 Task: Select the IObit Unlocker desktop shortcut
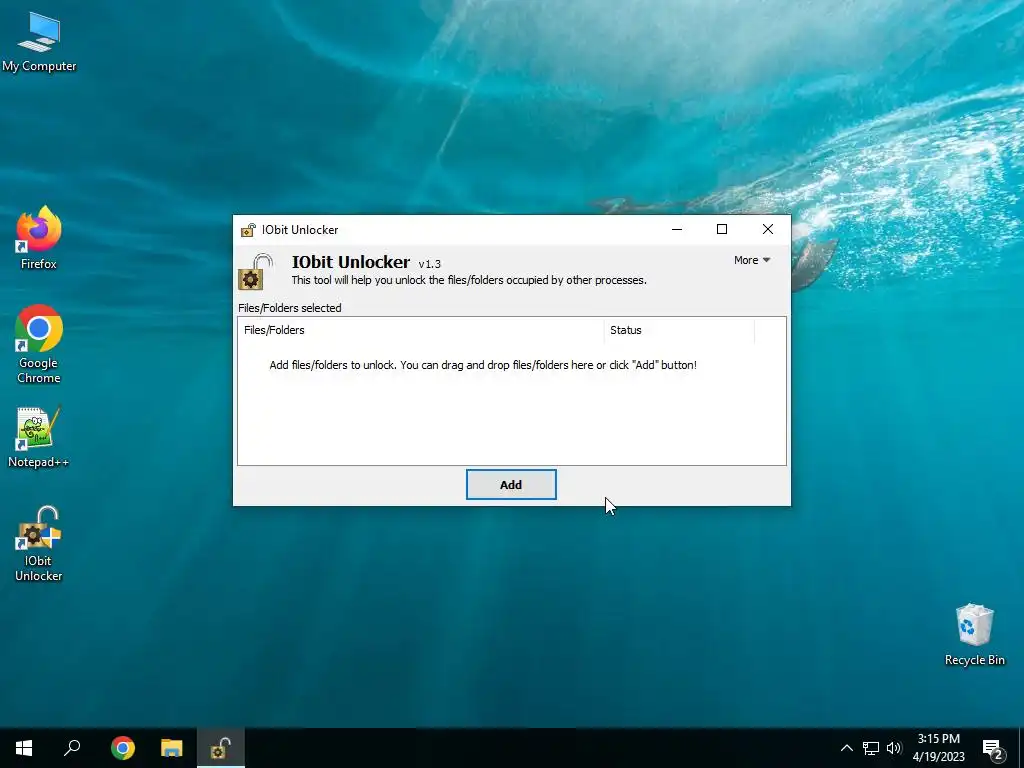point(39,543)
